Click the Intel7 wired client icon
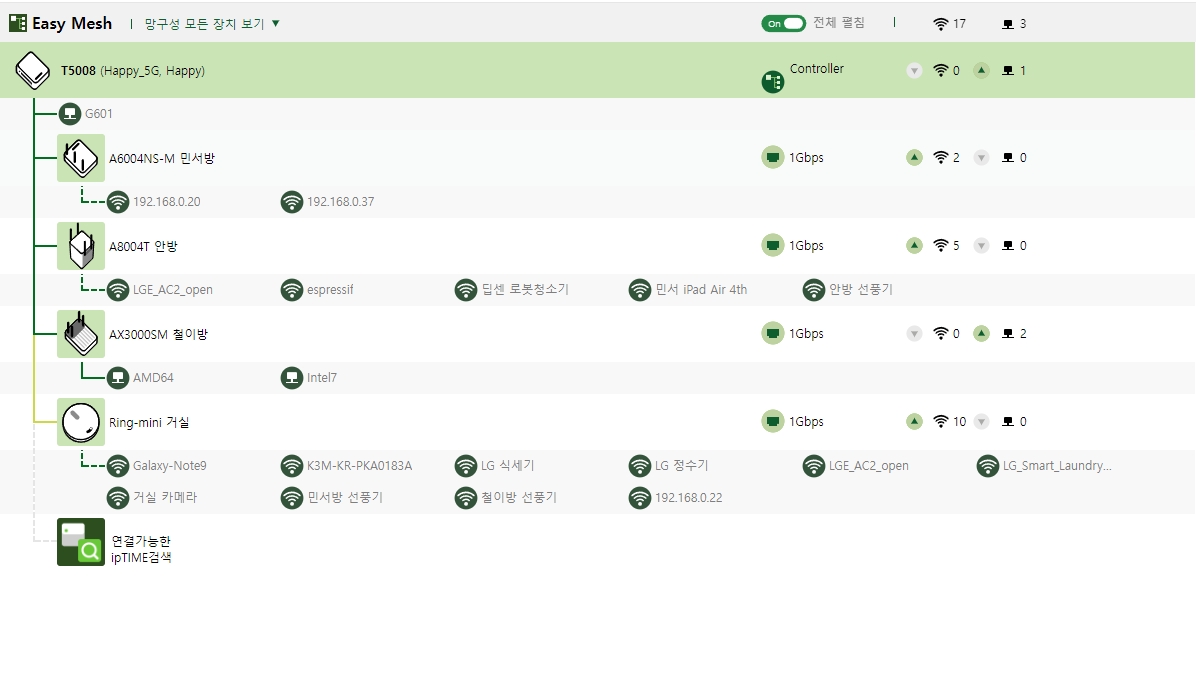Image resolution: width=1196 pixels, height=690 pixels. [291, 377]
